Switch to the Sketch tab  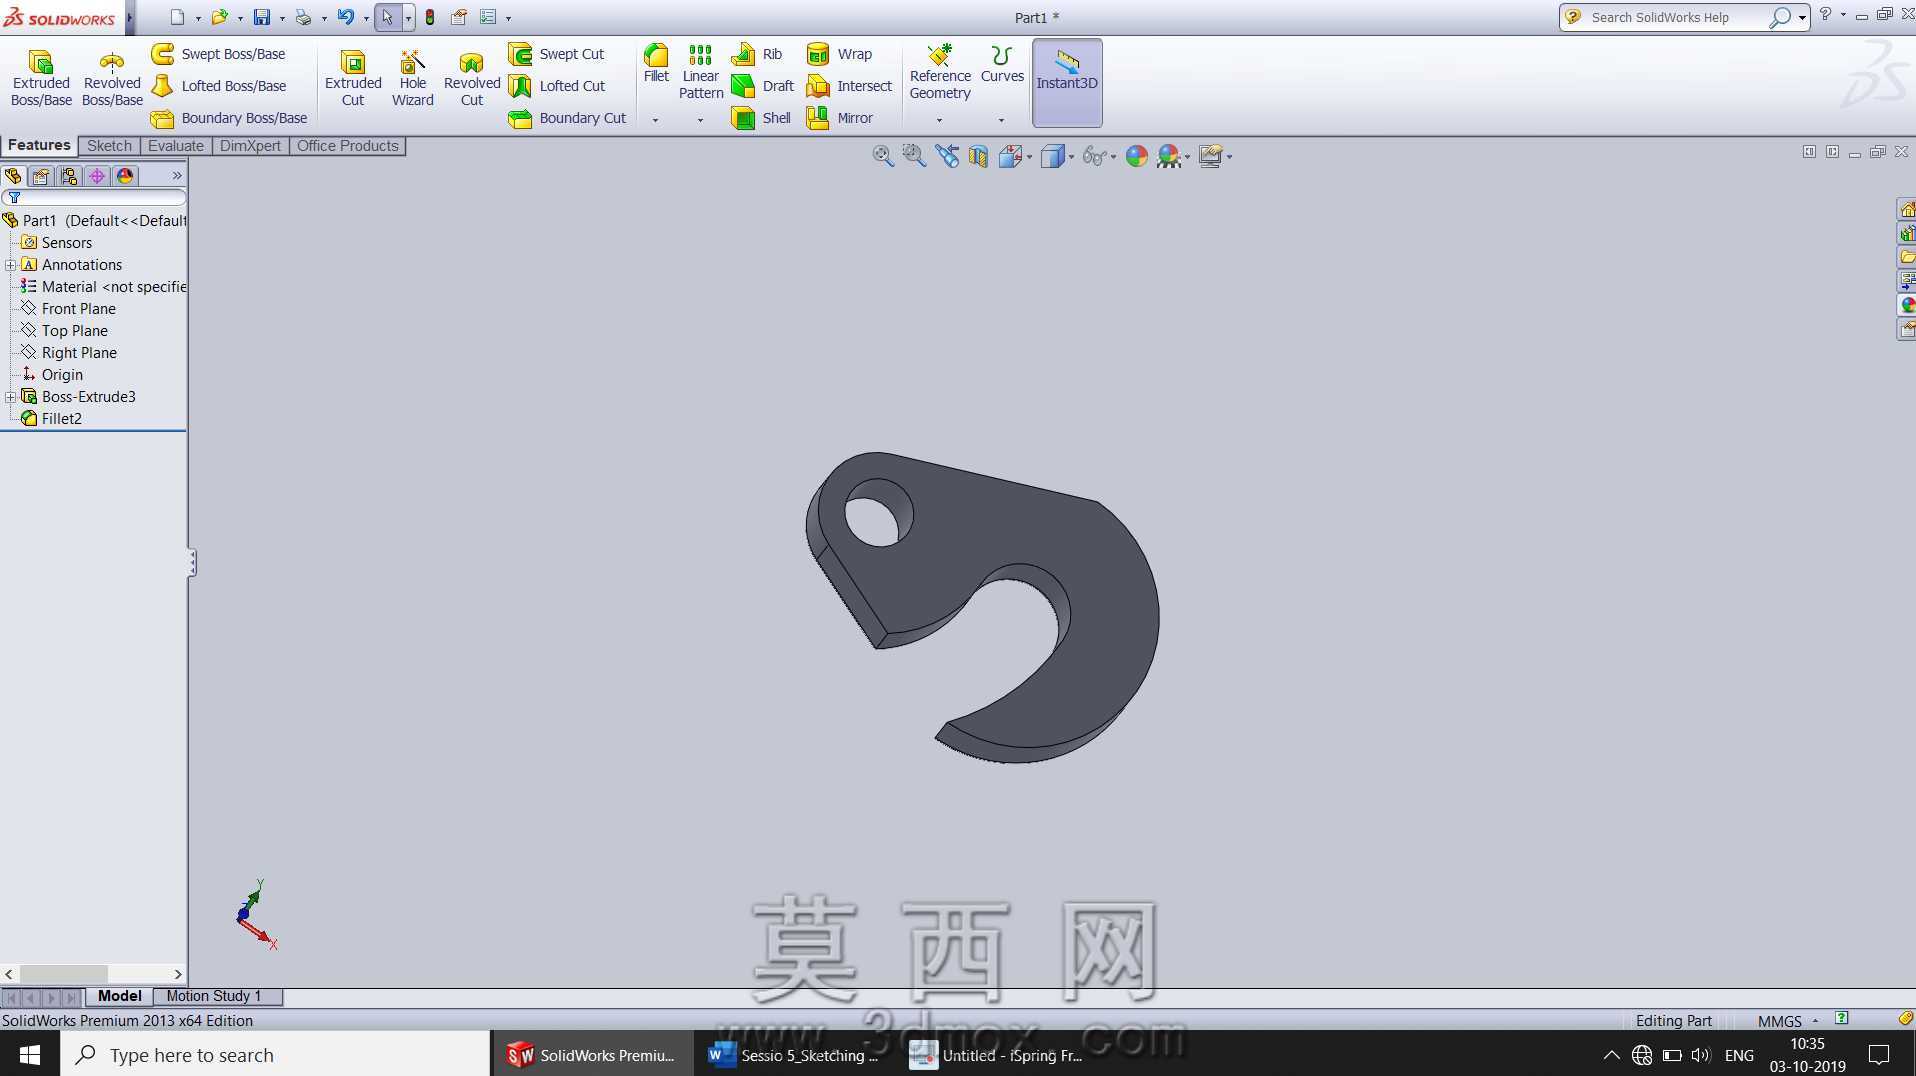point(109,146)
